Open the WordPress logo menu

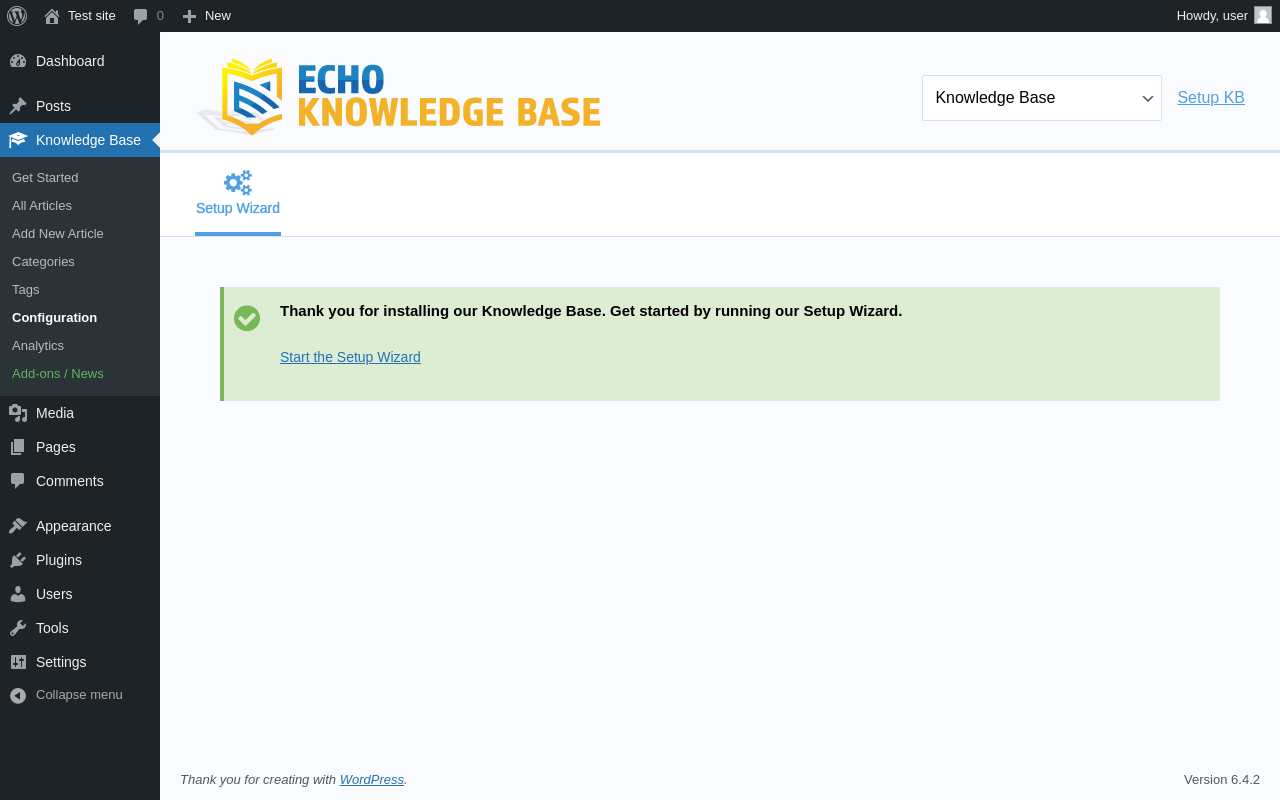point(17,16)
